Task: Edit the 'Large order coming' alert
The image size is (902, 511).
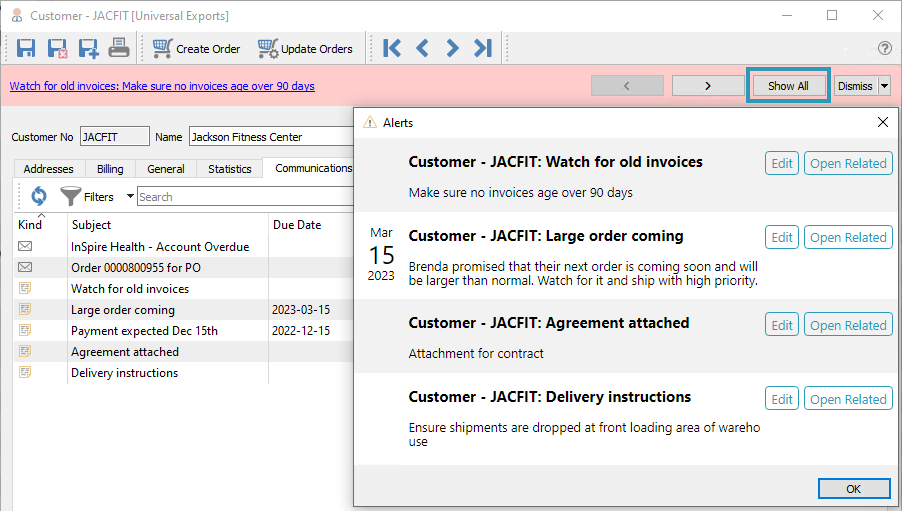Action: click(x=782, y=237)
